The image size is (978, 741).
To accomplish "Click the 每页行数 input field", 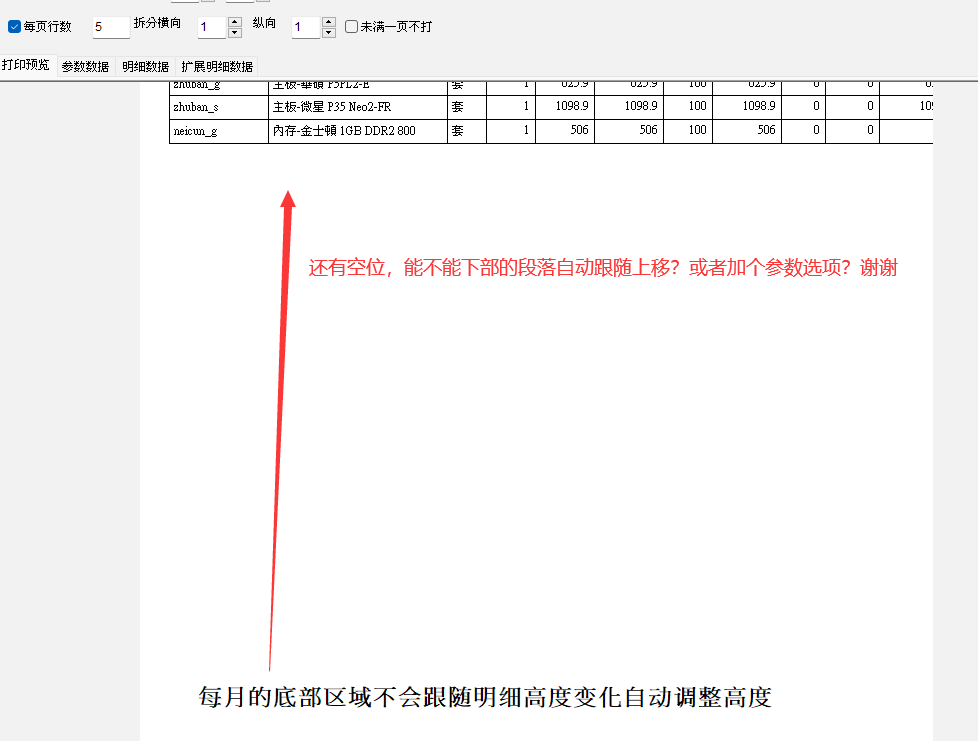I will point(111,27).
